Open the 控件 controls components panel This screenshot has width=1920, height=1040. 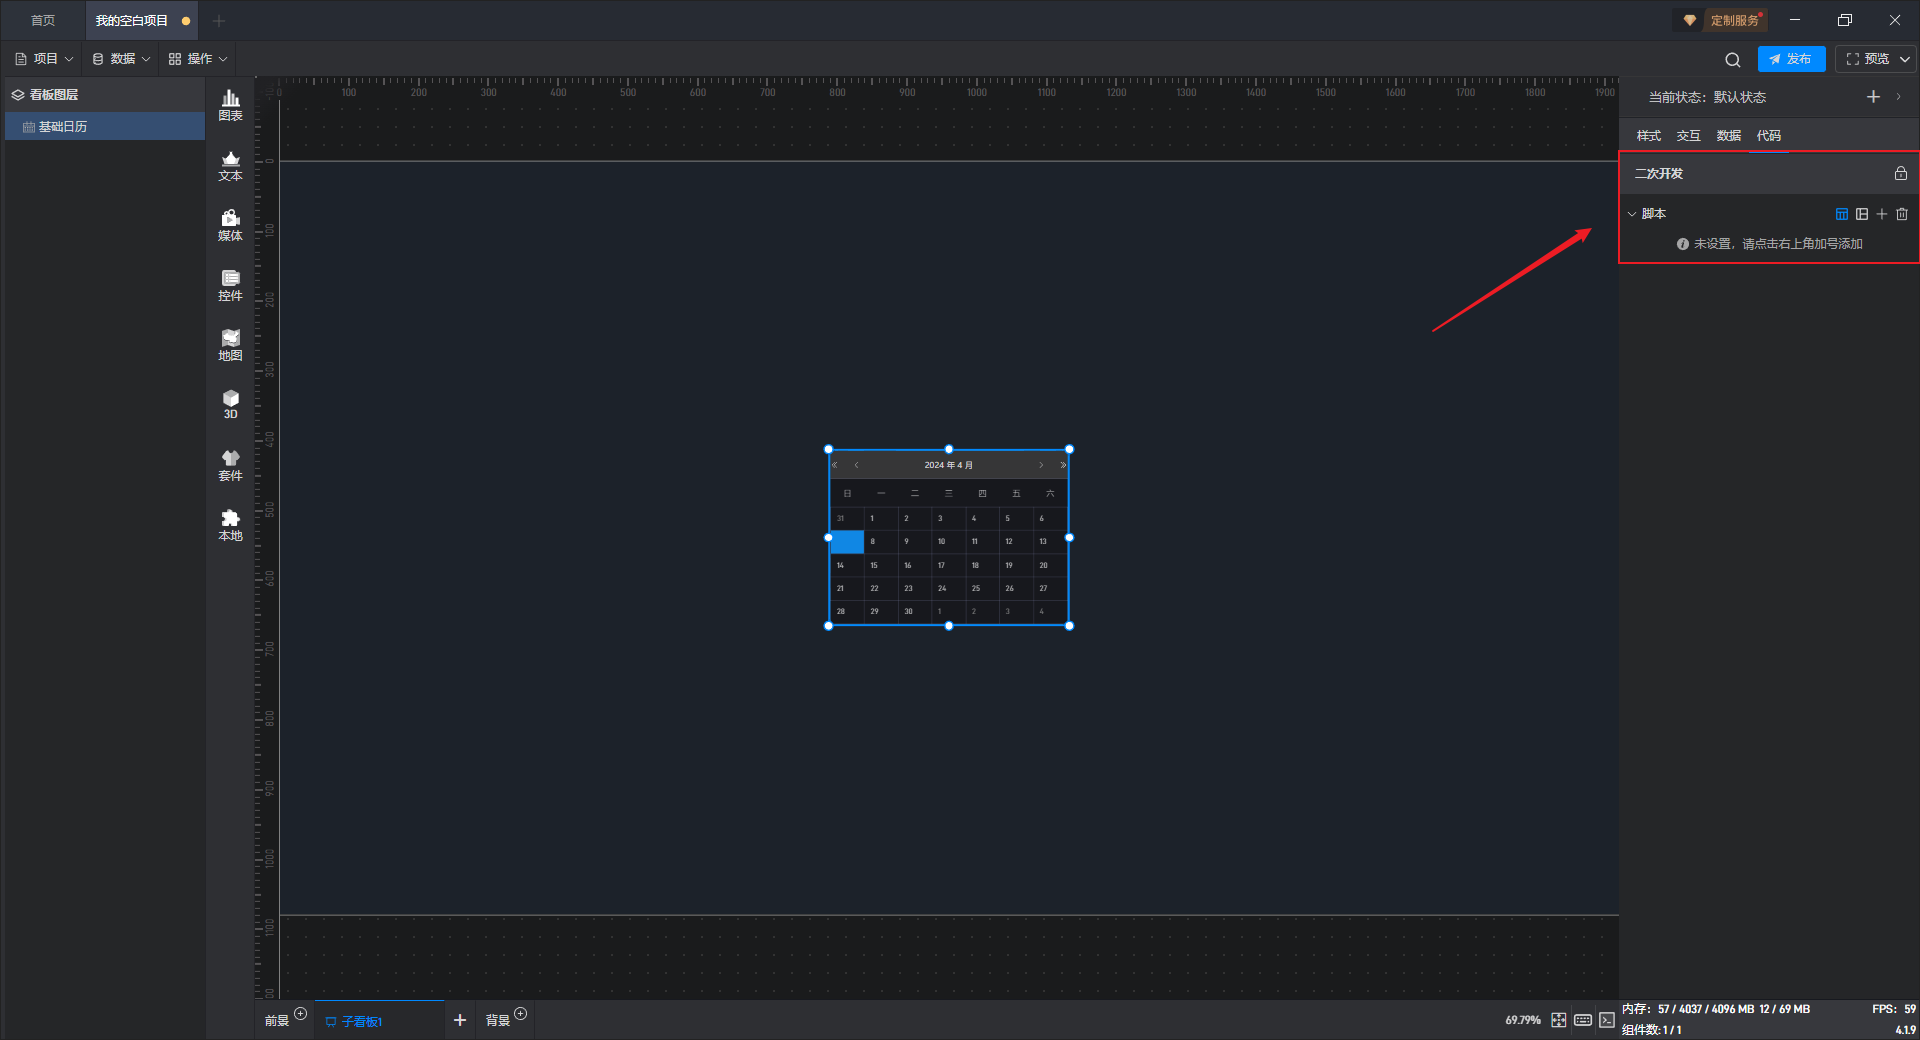pyautogui.click(x=230, y=285)
